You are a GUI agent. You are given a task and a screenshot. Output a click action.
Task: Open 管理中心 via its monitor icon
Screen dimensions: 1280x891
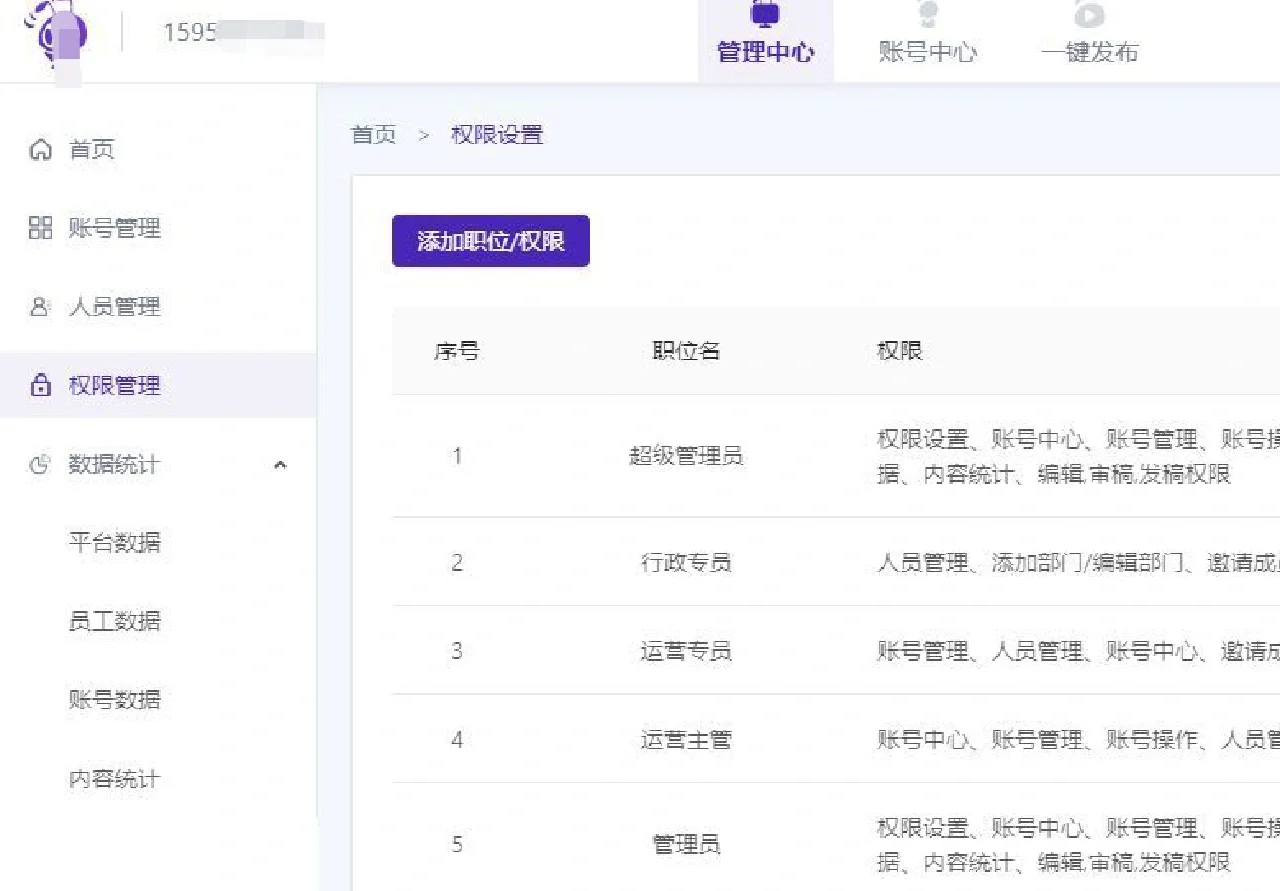tap(764, 14)
